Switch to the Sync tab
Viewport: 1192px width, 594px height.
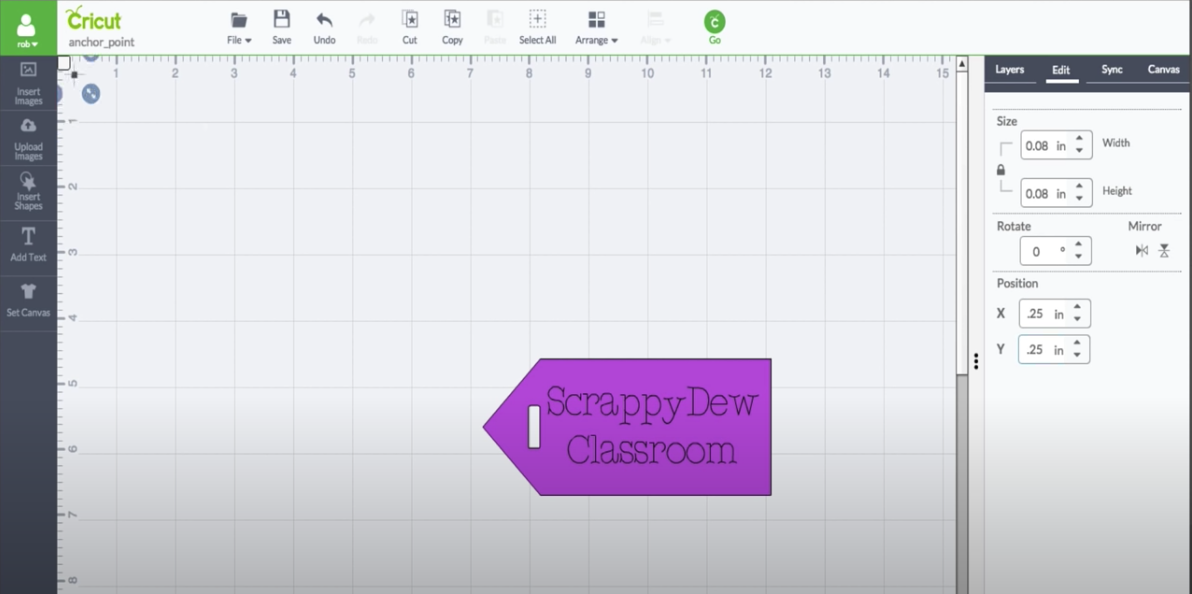(1112, 70)
